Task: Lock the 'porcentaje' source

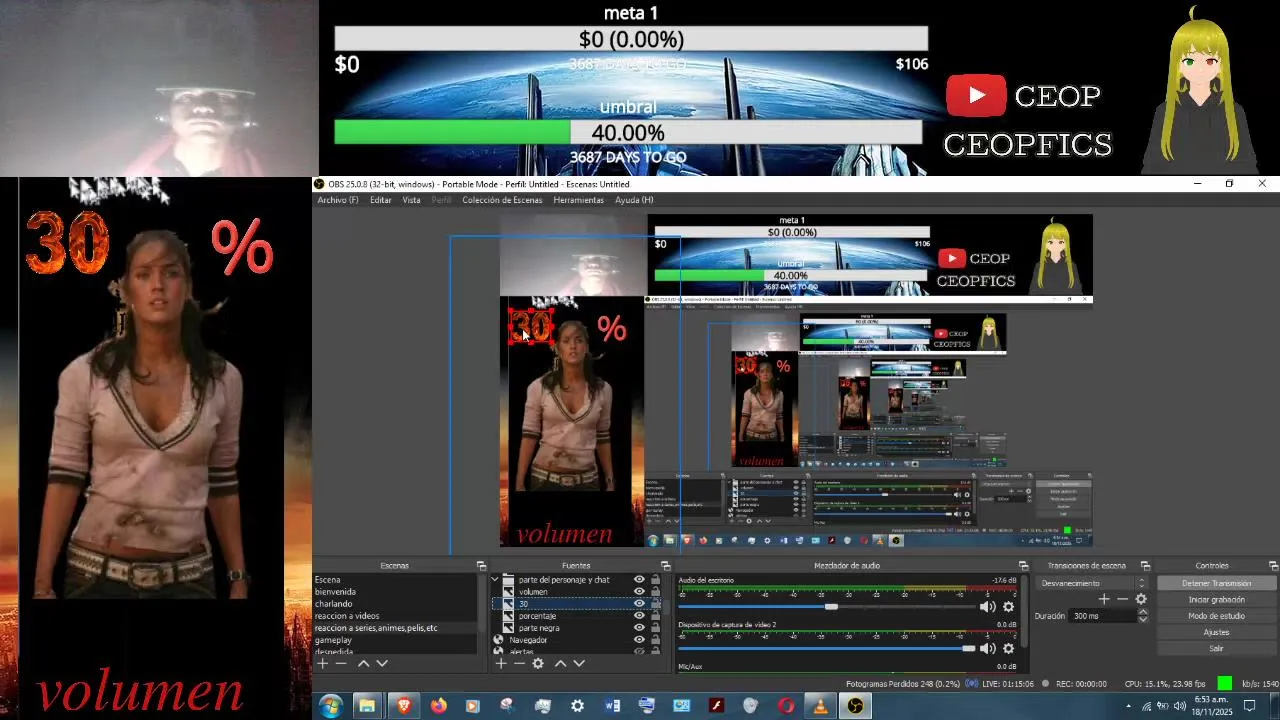Action: click(655, 616)
